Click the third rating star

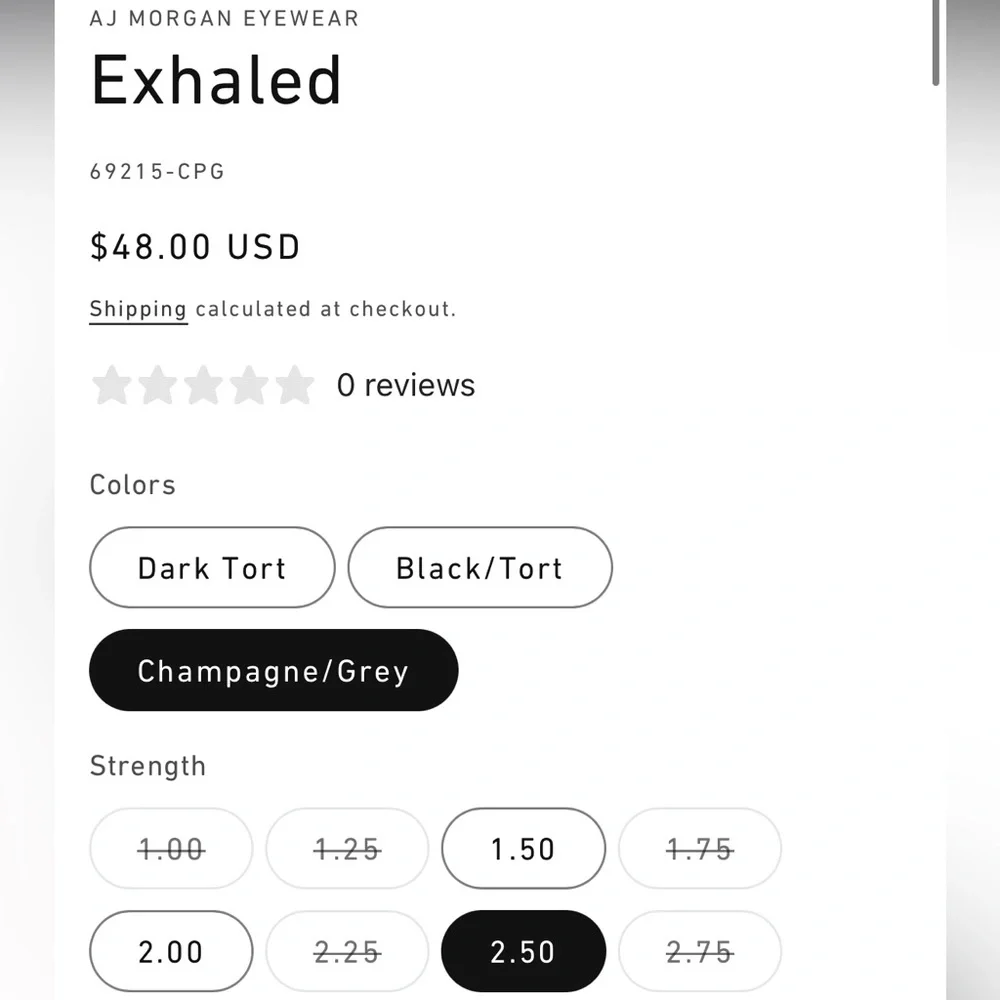tap(203, 385)
